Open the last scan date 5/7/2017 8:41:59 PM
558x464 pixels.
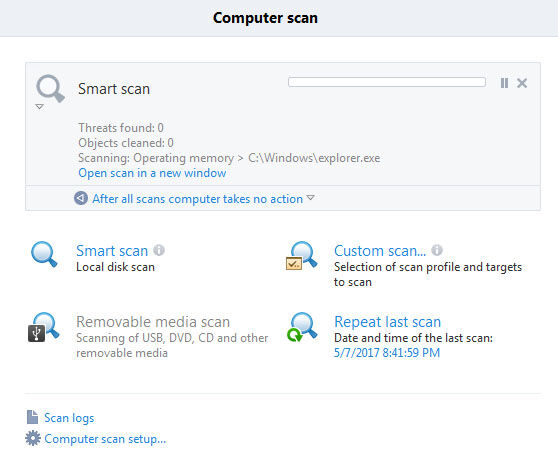(x=387, y=353)
